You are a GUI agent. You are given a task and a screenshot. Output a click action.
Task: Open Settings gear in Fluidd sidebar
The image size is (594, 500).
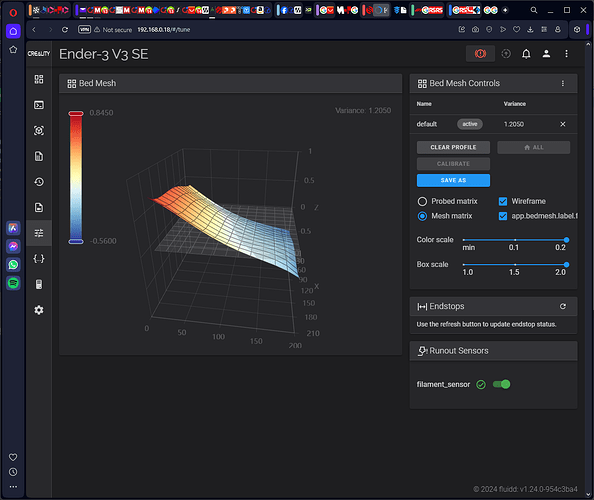click(x=39, y=310)
